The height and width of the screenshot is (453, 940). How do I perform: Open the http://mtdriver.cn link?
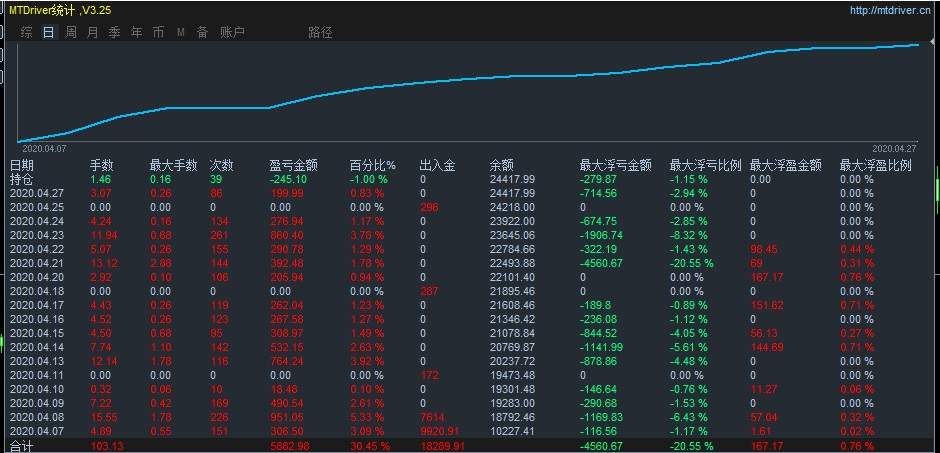pyautogui.click(x=890, y=10)
